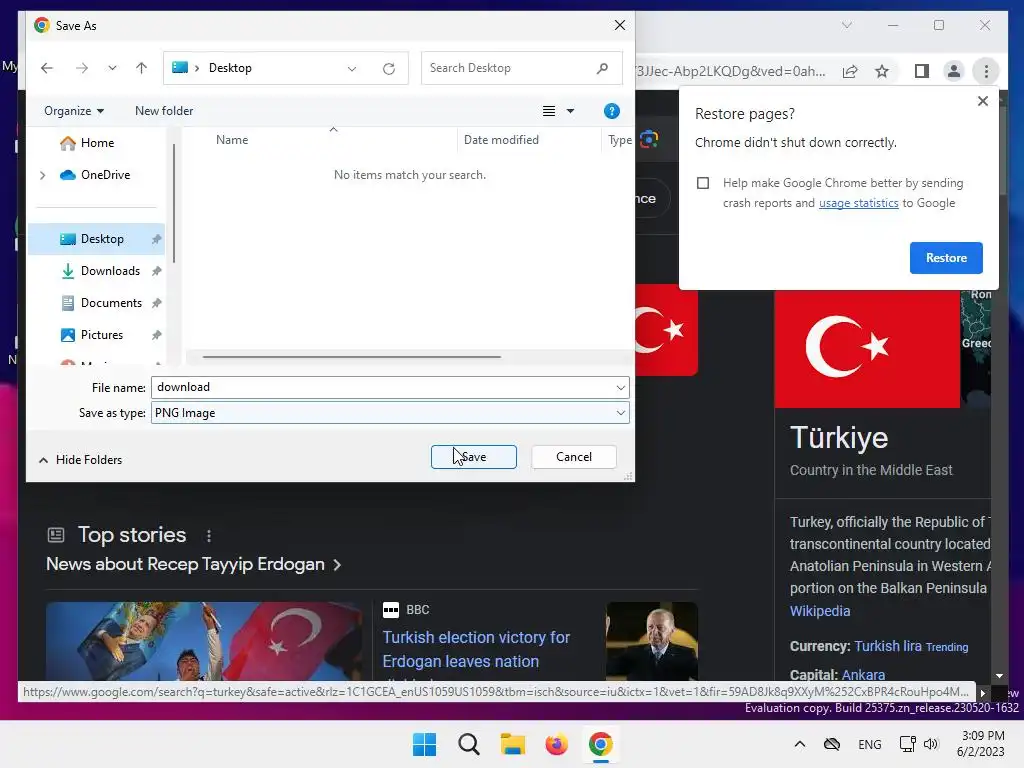
Task: Click pin icon next to Downloads
Action: [x=156, y=271]
